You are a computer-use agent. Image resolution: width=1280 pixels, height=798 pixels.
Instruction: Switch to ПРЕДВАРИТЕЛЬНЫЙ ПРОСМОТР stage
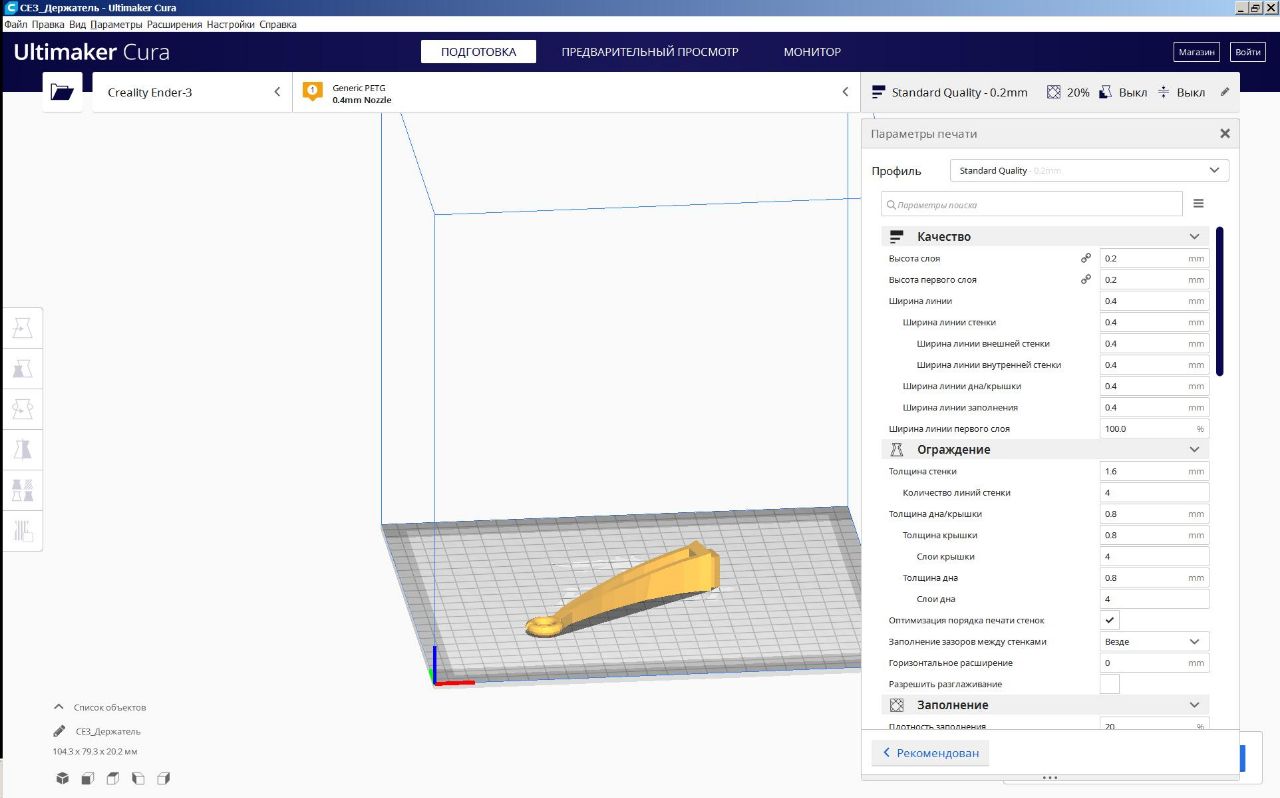650,52
